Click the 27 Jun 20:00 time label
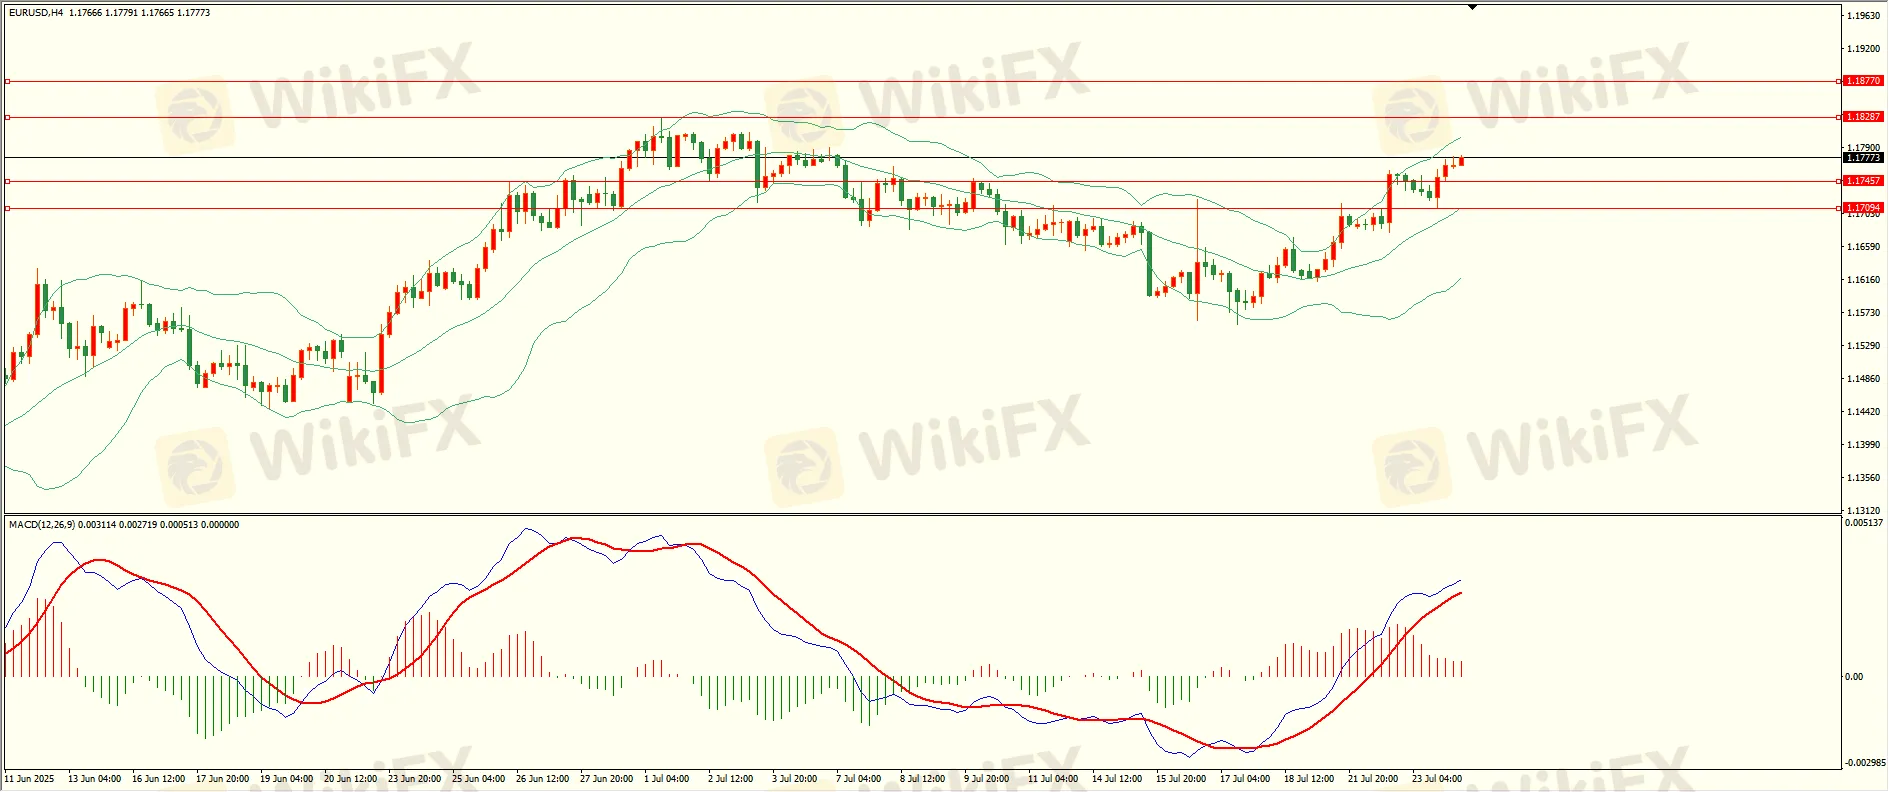This screenshot has width=1889, height=792. [x=606, y=778]
